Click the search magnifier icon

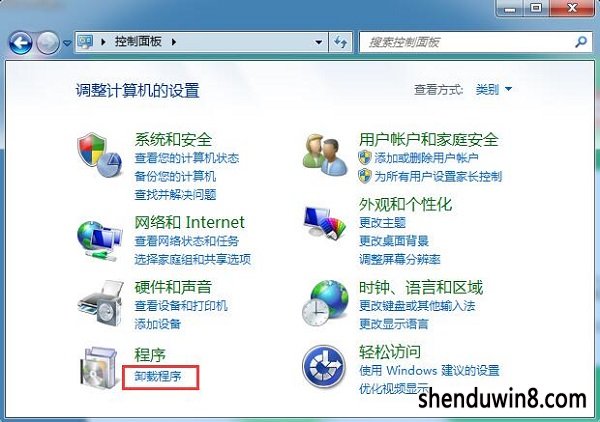click(x=581, y=42)
